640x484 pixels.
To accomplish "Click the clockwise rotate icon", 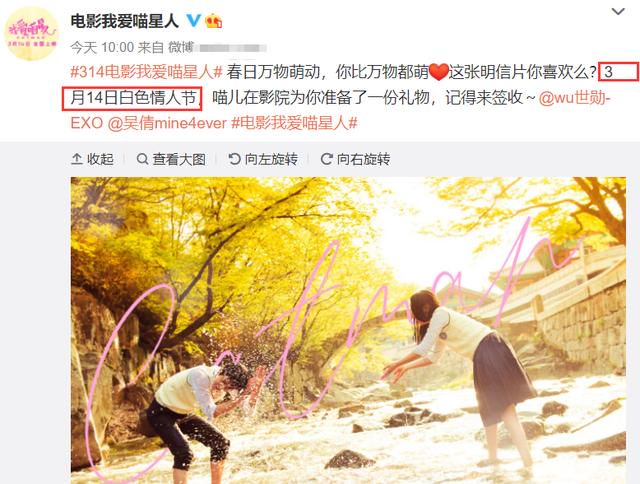I will (327, 159).
